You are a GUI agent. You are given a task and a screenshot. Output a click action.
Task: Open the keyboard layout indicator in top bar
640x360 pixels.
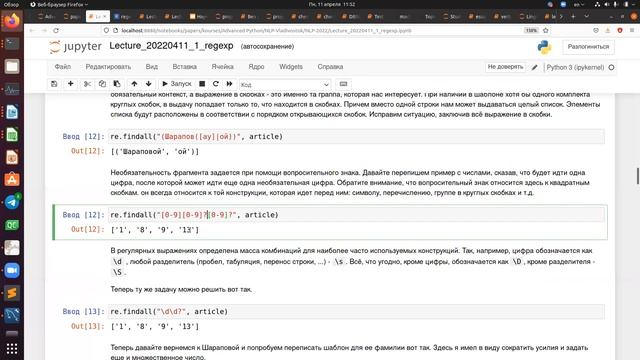pos(578,4)
